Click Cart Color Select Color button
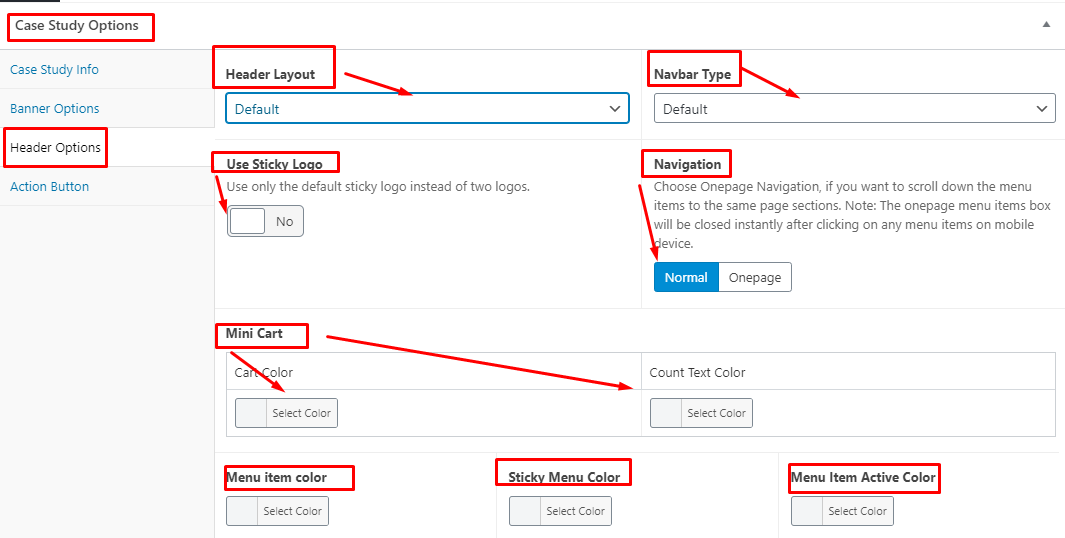1065x538 pixels. point(301,413)
